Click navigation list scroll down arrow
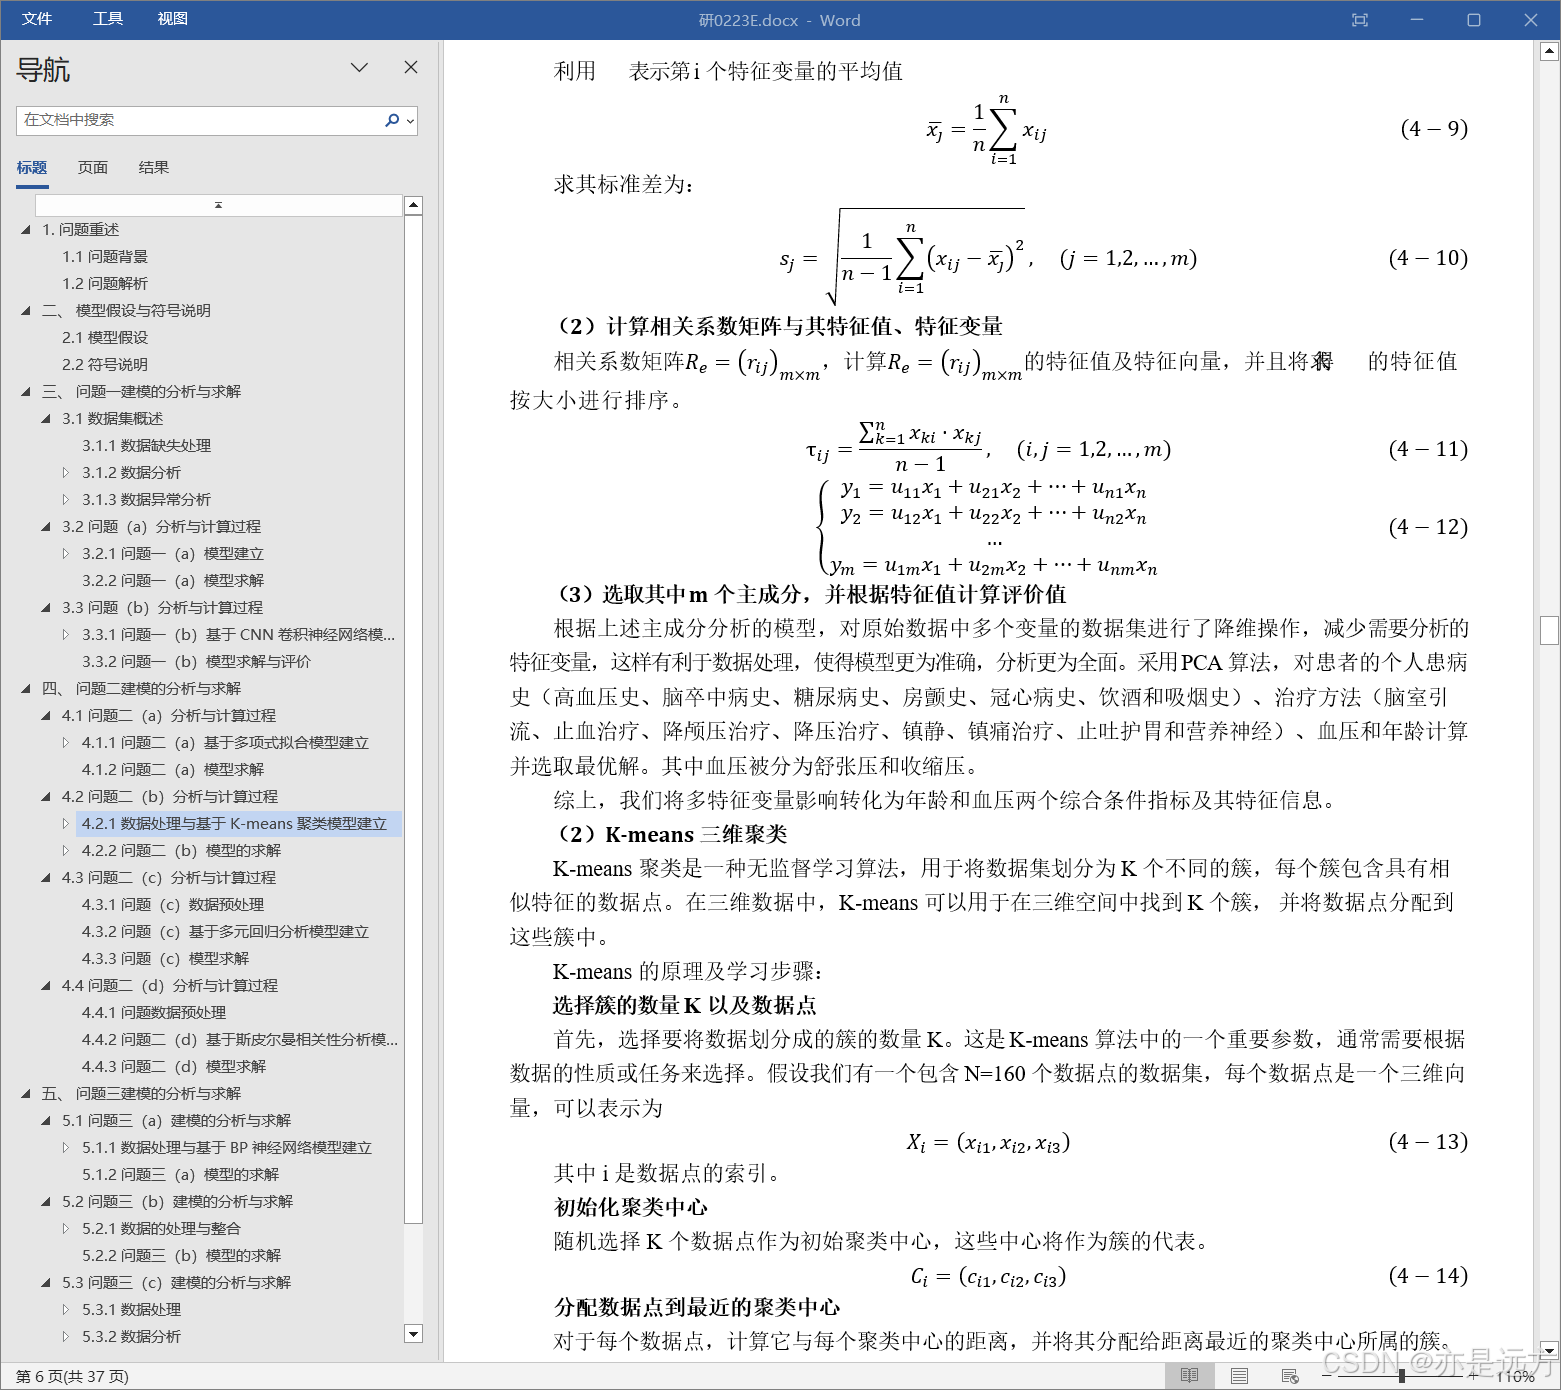 413,1333
